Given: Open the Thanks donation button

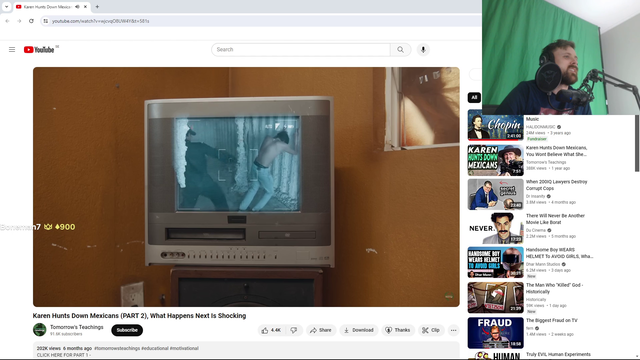Looking at the screenshot, I should click(x=398, y=330).
